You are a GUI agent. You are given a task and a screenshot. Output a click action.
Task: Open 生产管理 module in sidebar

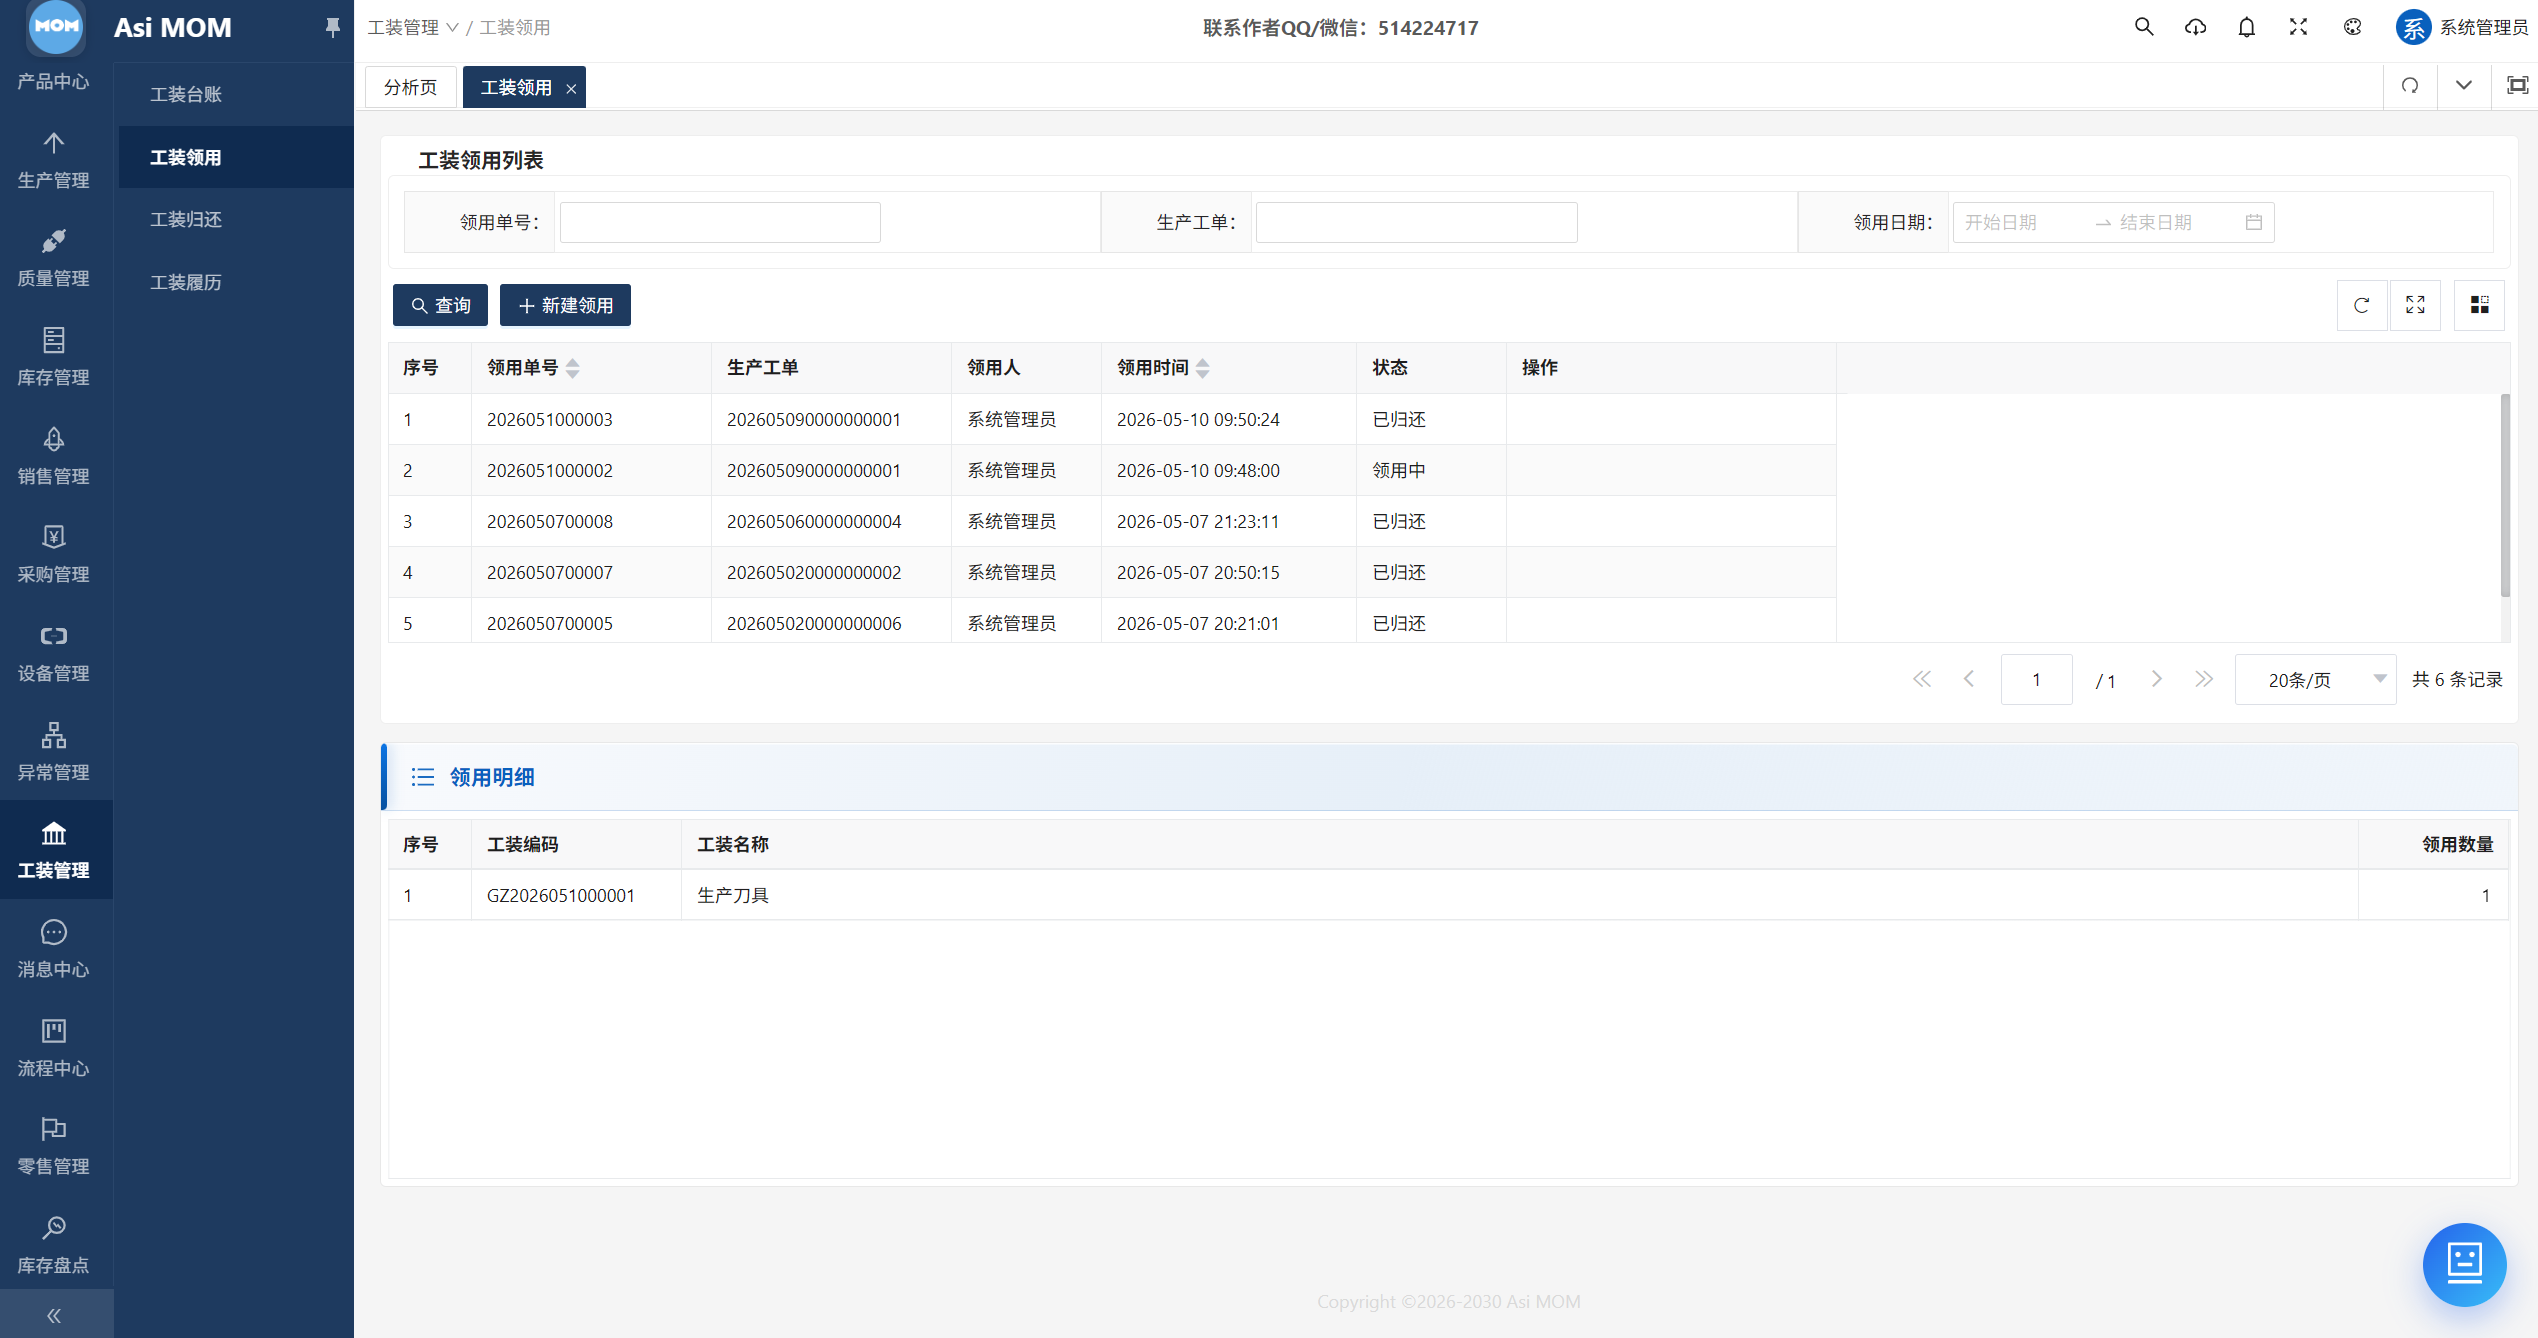pyautogui.click(x=54, y=161)
